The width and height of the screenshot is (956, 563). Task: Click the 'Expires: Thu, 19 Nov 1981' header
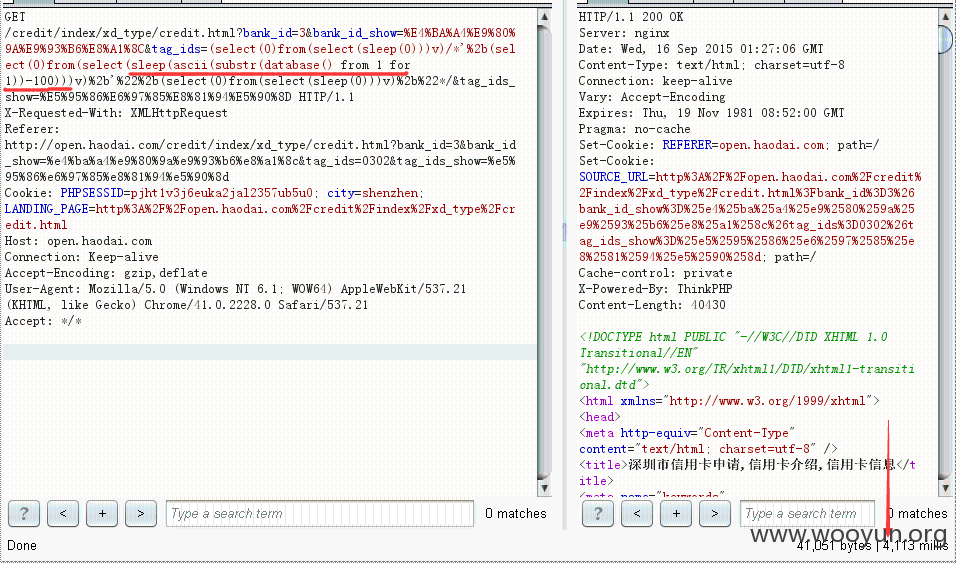712,113
